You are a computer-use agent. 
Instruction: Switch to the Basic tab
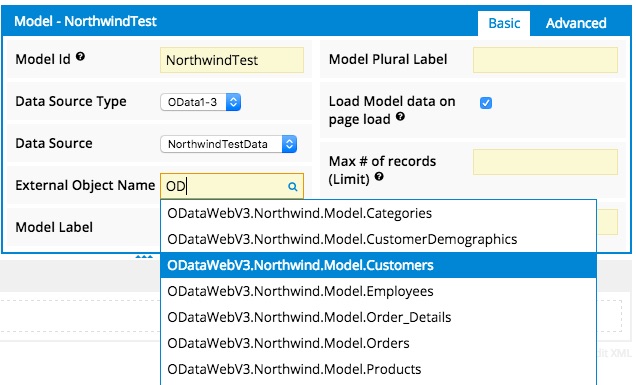(504, 23)
